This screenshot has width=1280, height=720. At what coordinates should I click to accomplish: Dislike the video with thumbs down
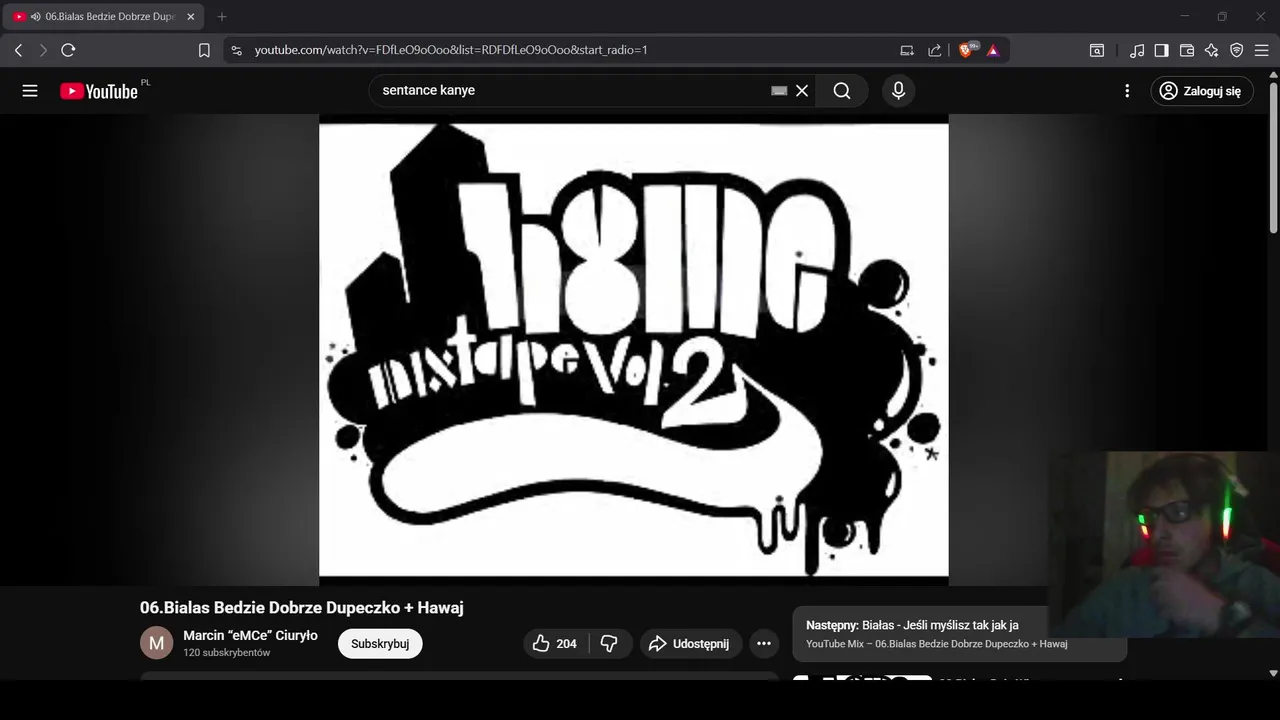pos(610,644)
